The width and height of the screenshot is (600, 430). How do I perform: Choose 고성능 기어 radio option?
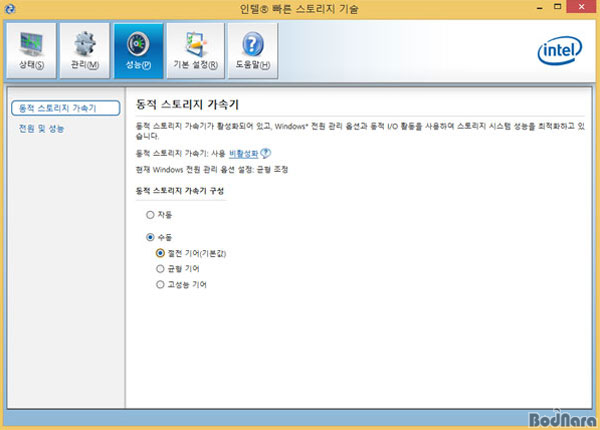tap(160, 285)
